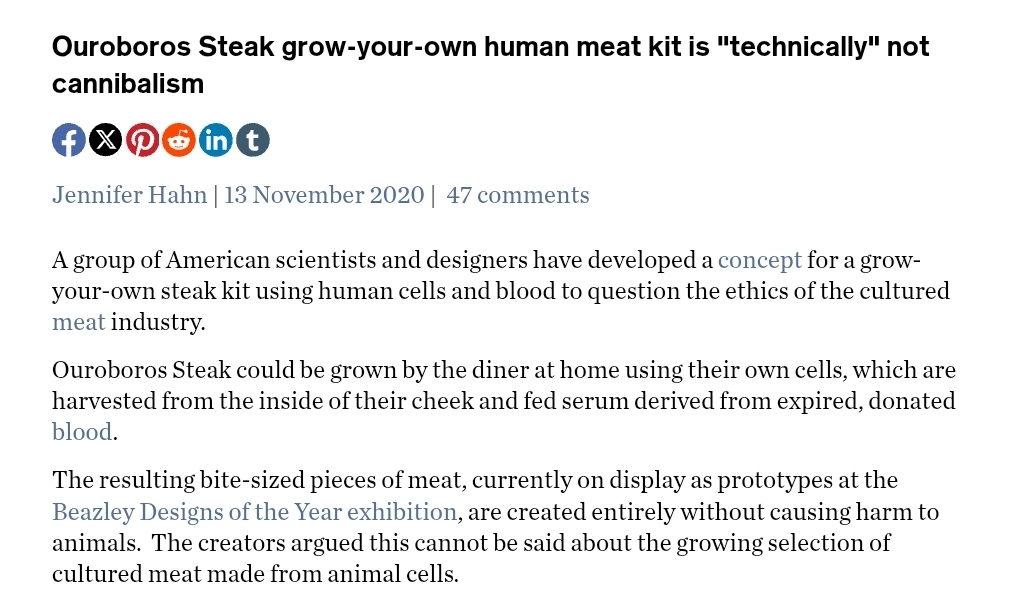This screenshot has width=1025, height=608.
Task: Share the article on Tumblr
Action: 252,140
